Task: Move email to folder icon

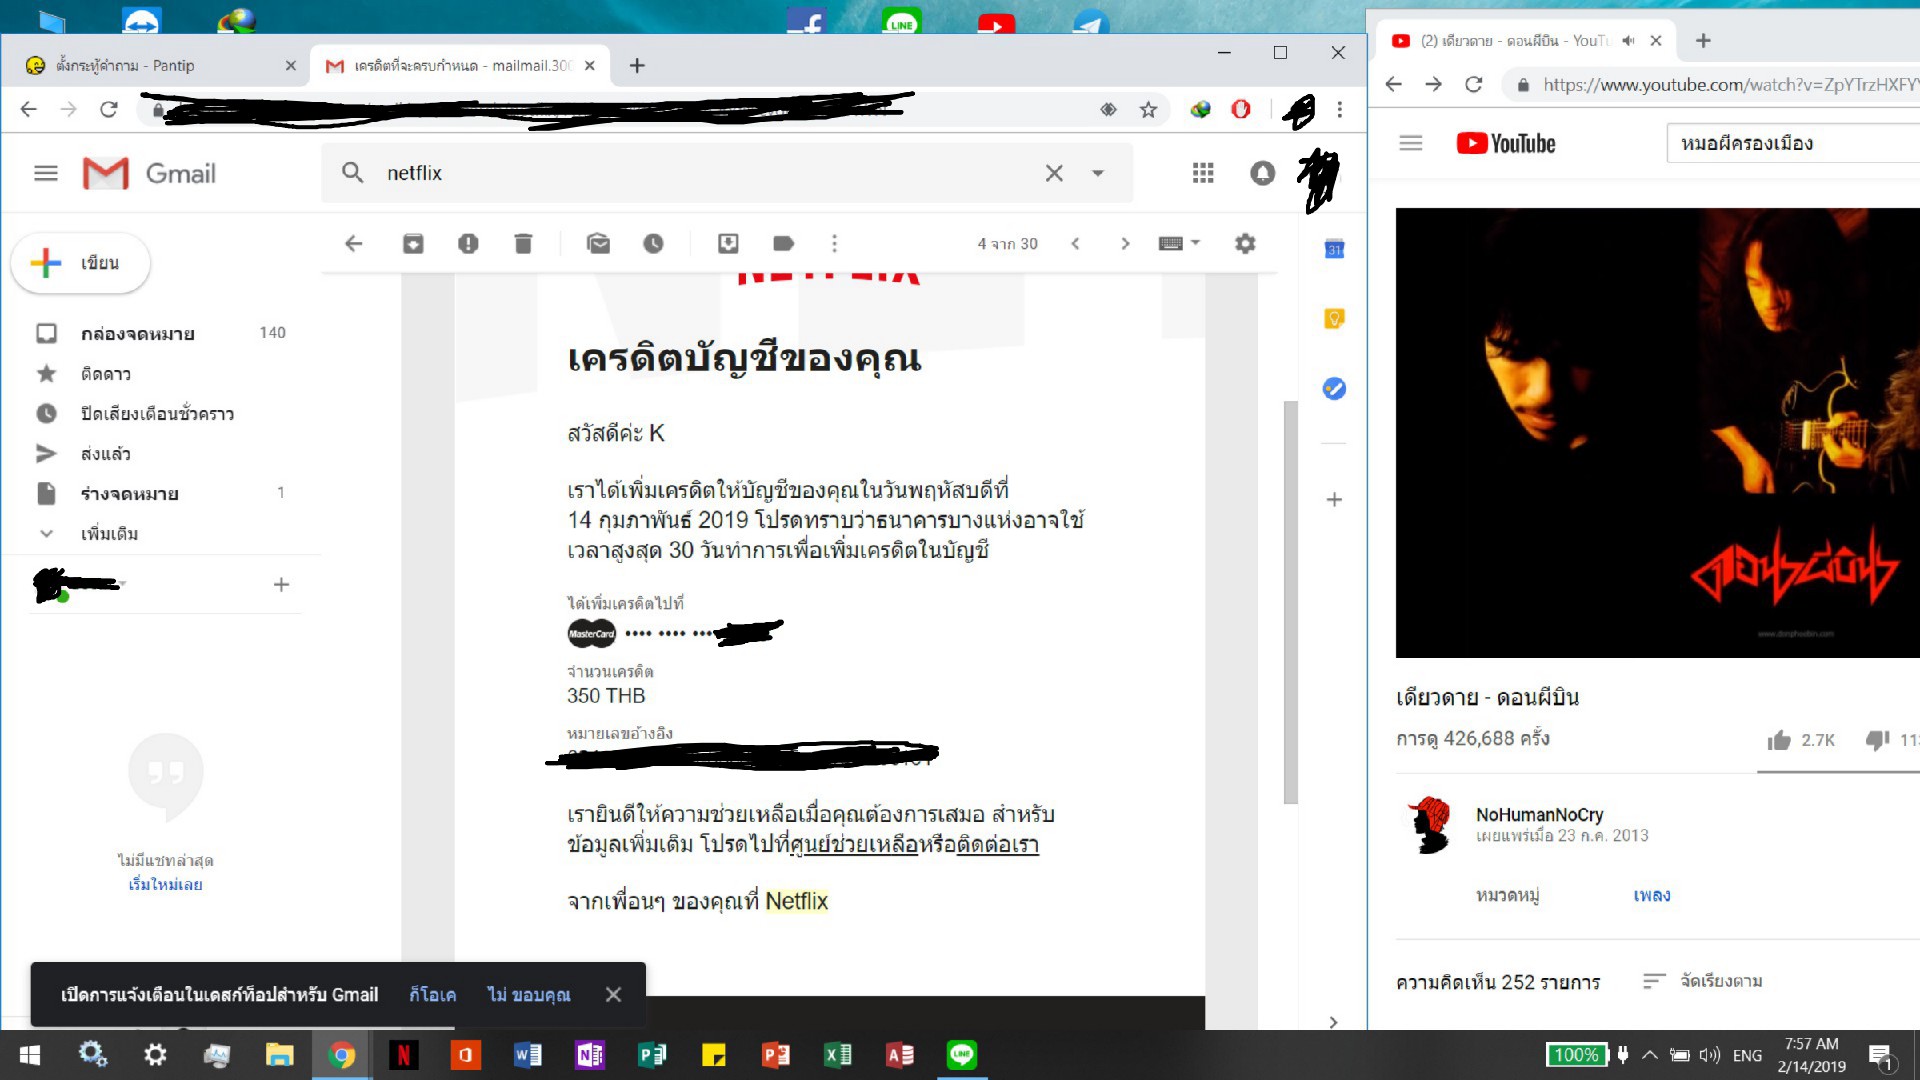Action: (x=728, y=243)
